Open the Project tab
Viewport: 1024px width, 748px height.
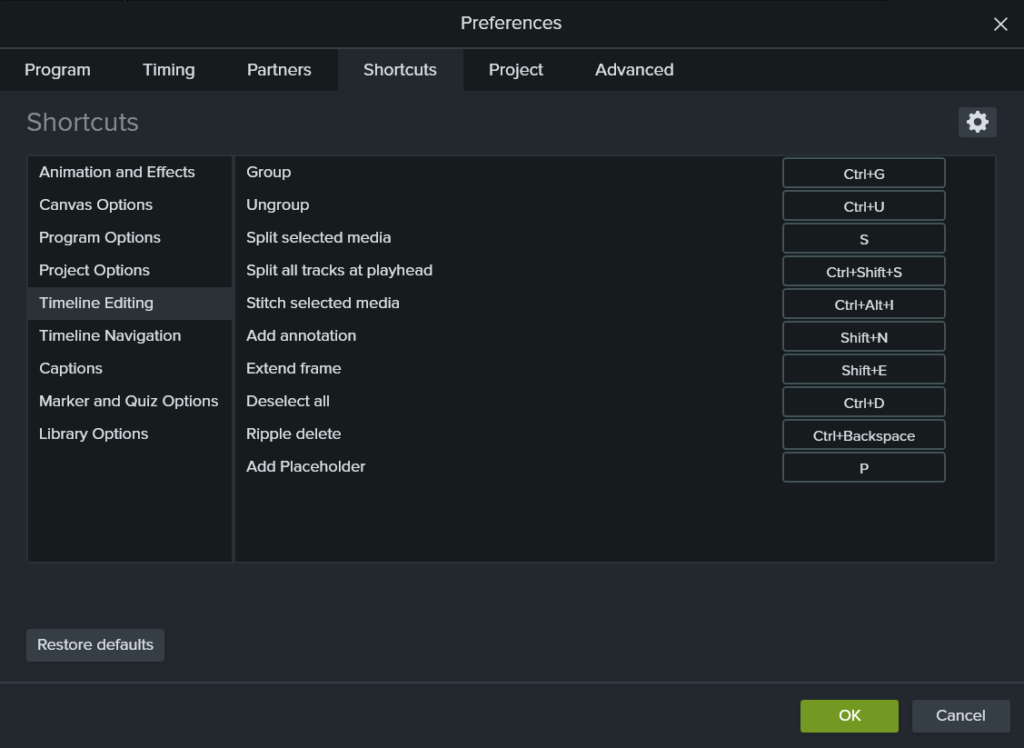pos(516,70)
